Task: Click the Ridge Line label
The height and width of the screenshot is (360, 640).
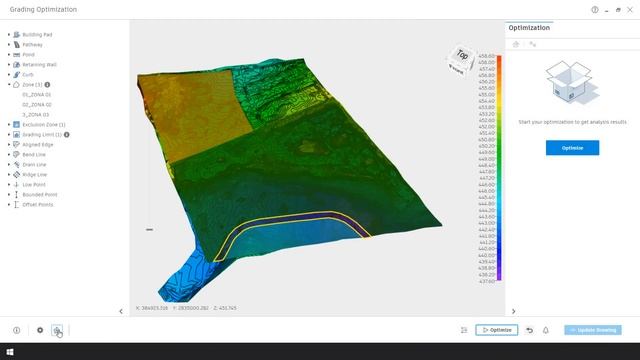Action: [x=35, y=175]
